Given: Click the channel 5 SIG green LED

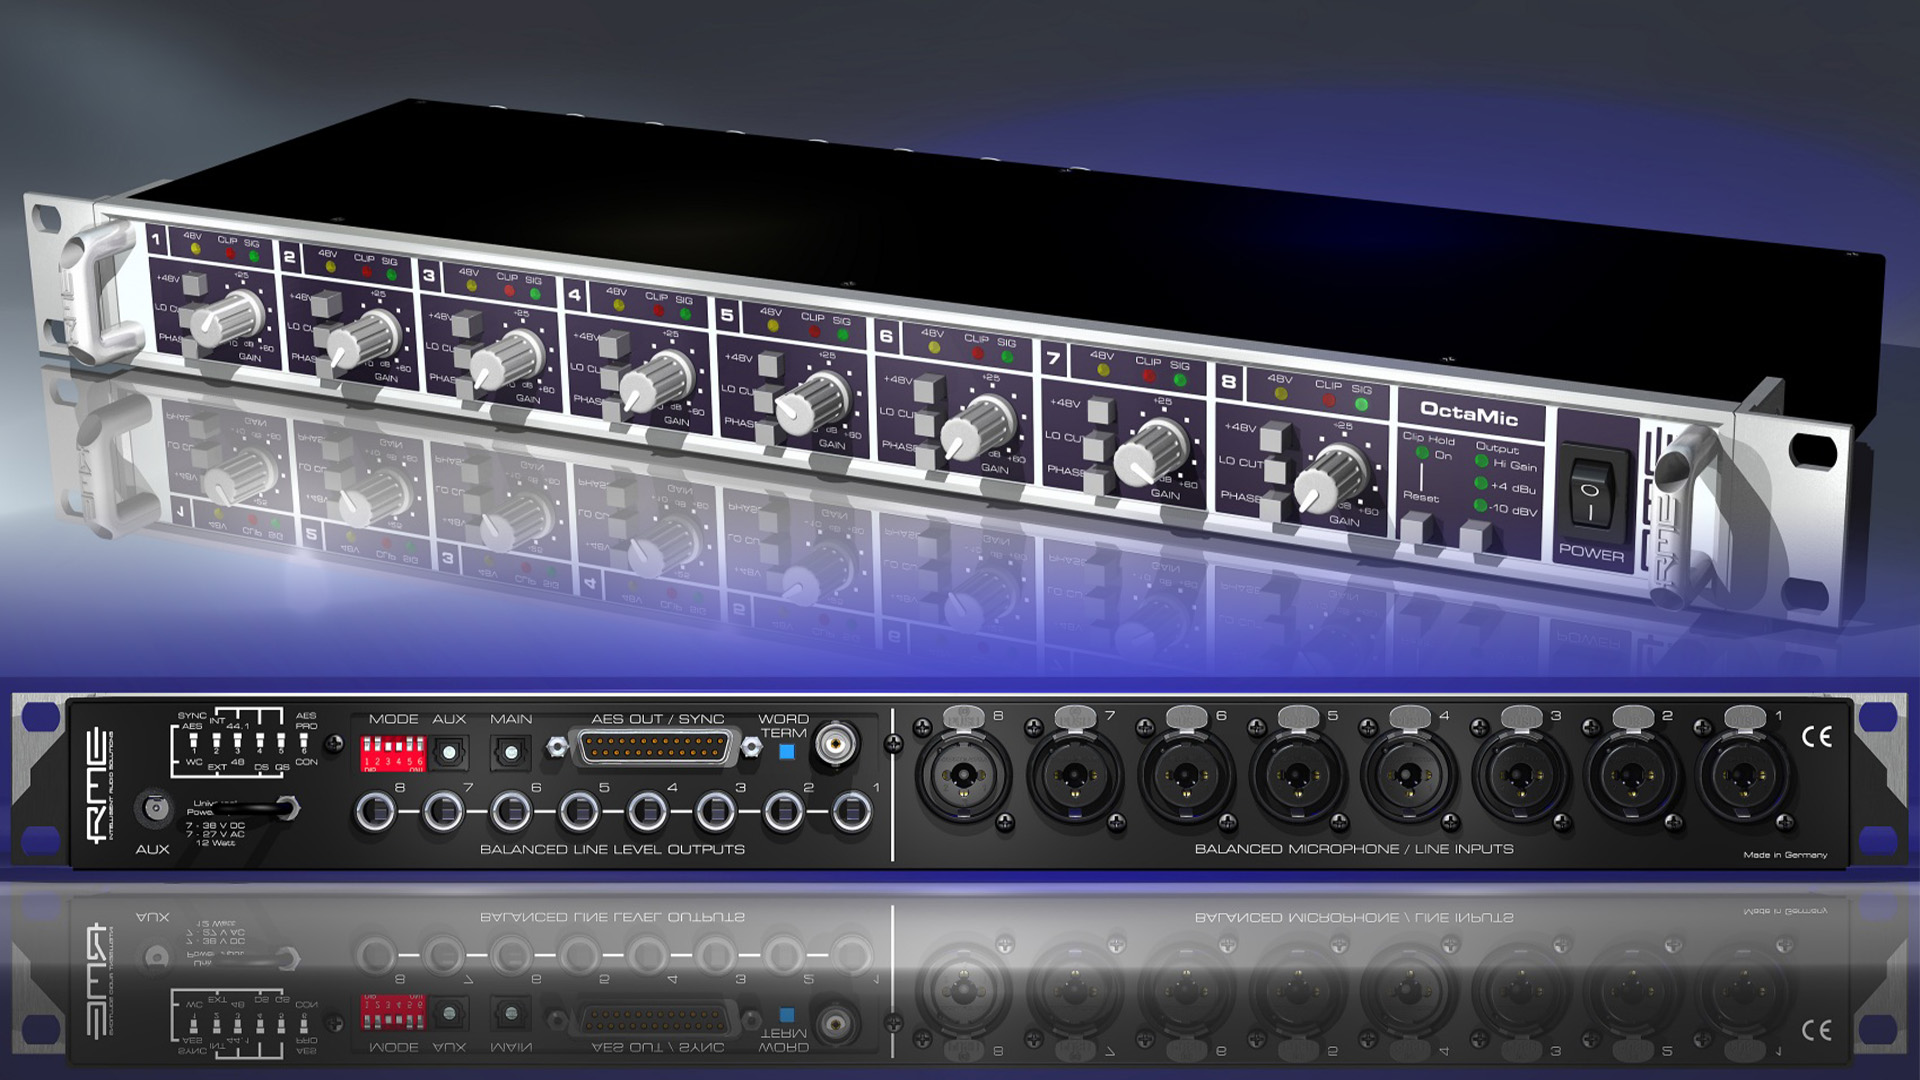Looking at the screenshot, I should pyautogui.click(x=843, y=335).
